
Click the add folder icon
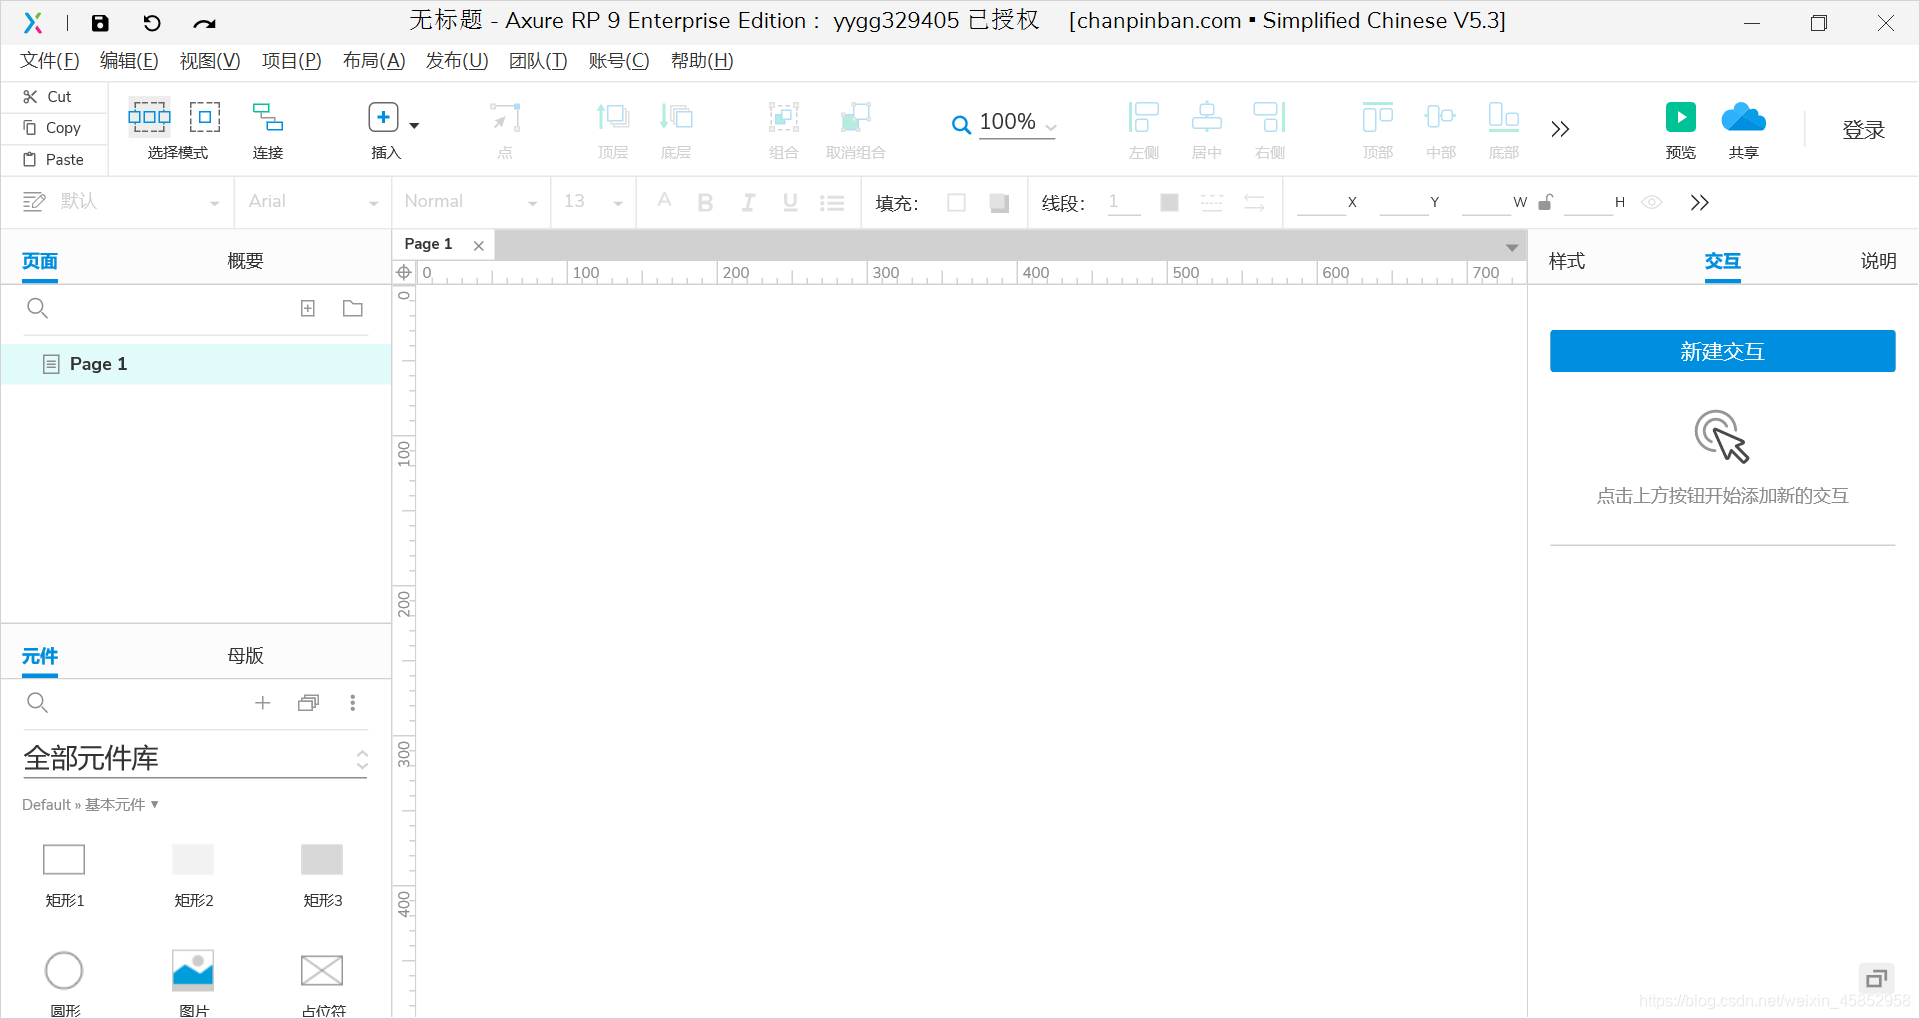(353, 308)
